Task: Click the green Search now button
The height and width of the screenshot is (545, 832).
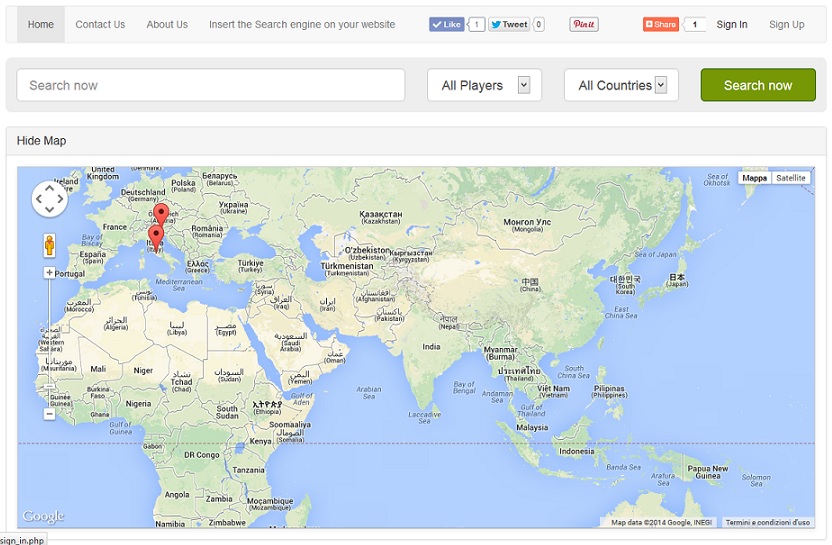Action: [758, 85]
